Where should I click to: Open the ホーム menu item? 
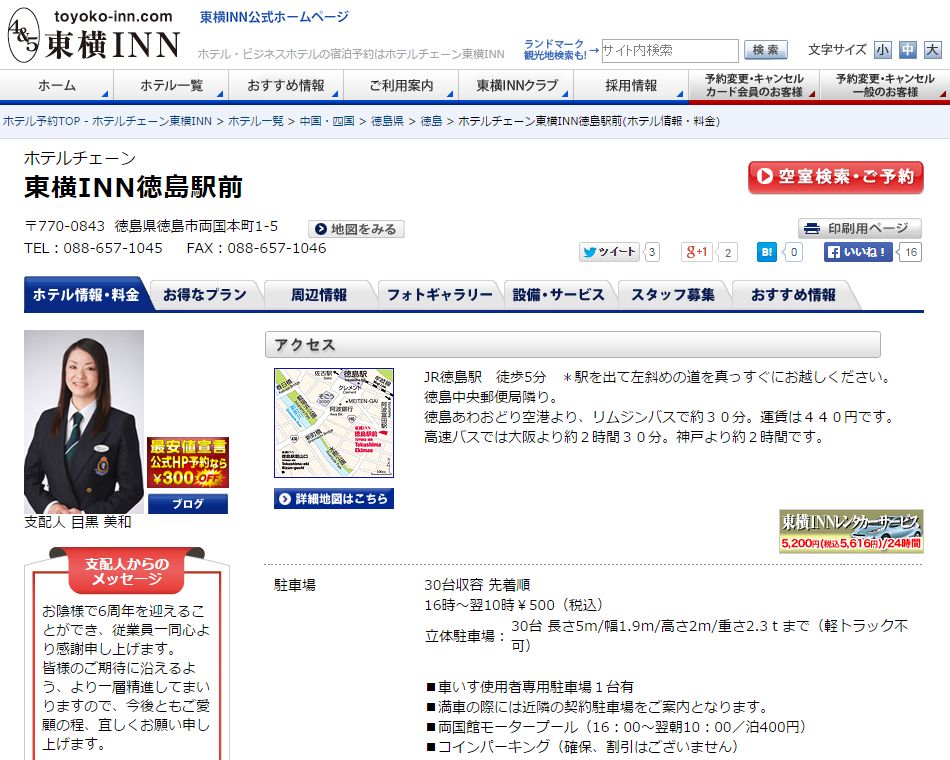coord(57,85)
